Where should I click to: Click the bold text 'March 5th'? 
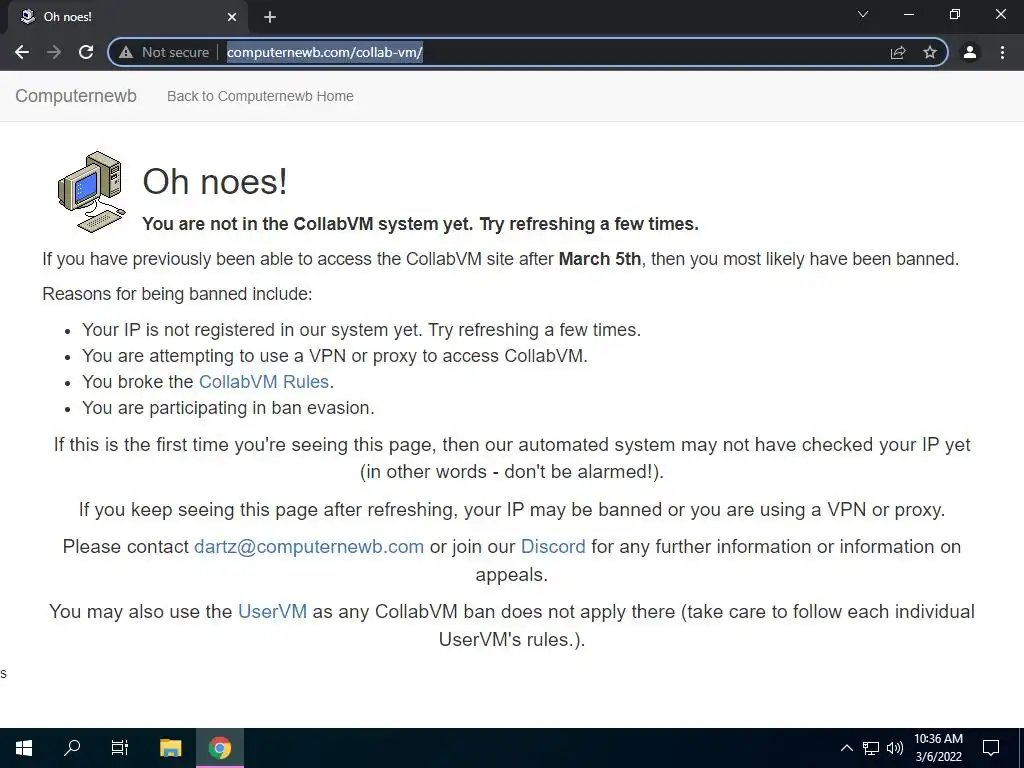click(600, 259)
